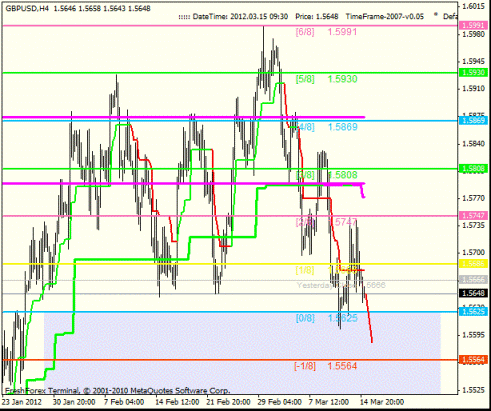Click the GBPUSD,H4 chart title text
The image size is (491, 411).
tap(27, 8)
